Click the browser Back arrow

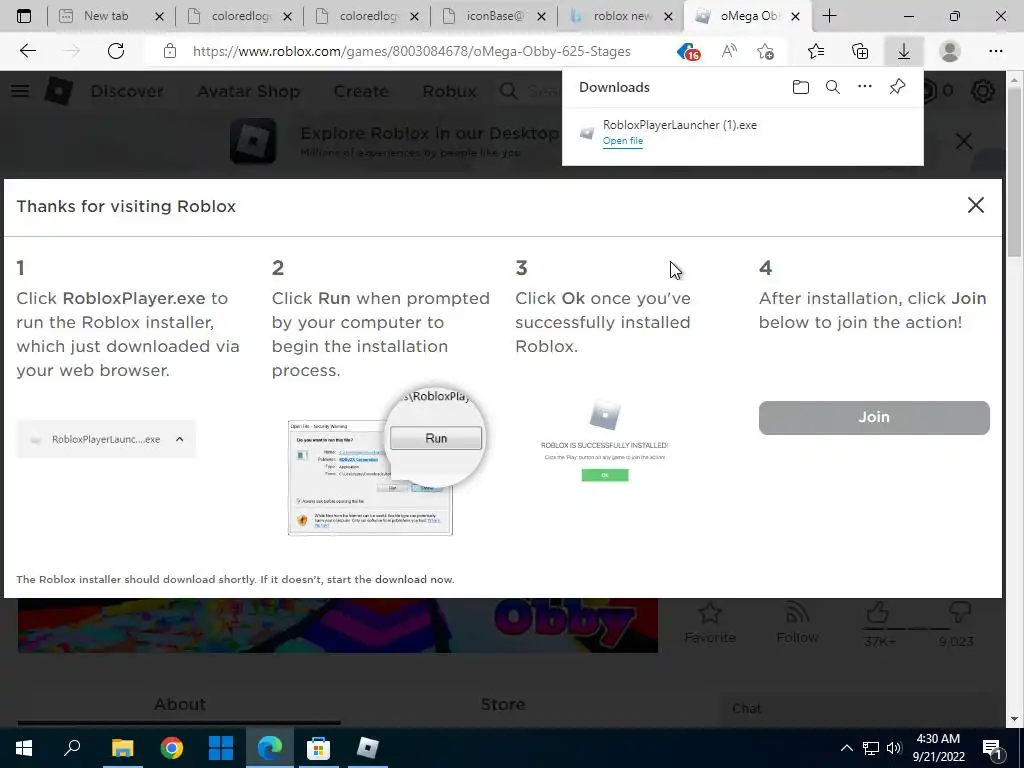tap(27, 51)
